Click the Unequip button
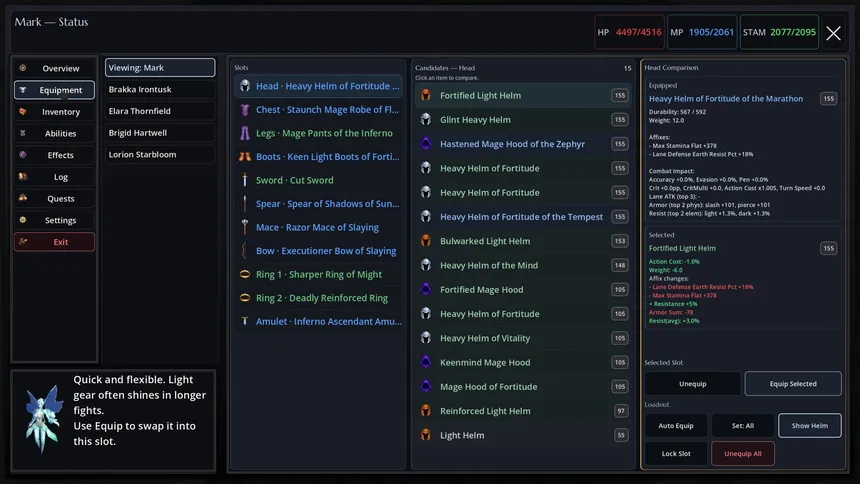Image resolution: width=860 pixels, height=484 pixels. click(693, 384)
